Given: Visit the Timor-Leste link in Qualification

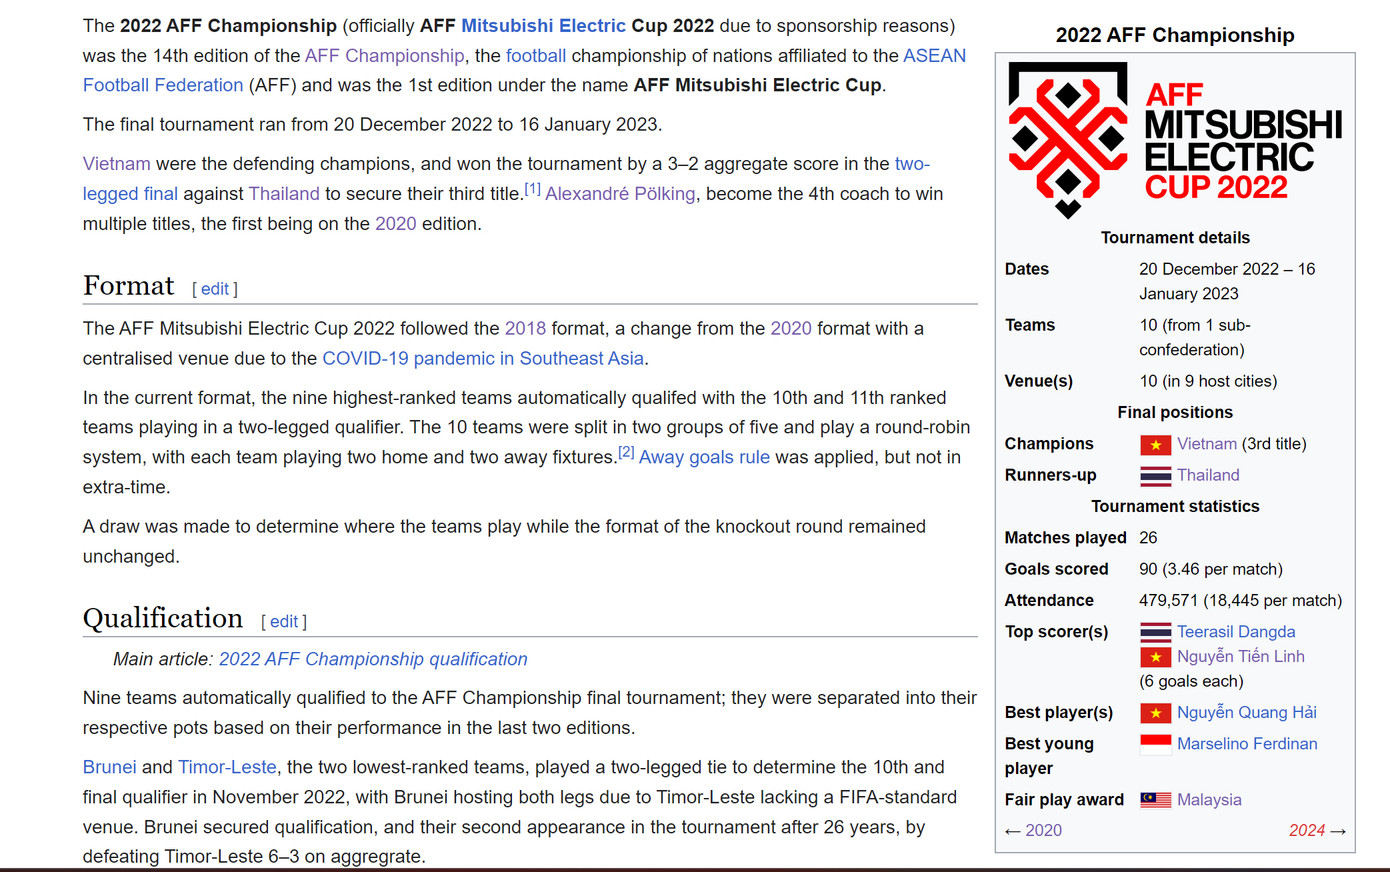Looking at the screenshot, I should pos(227,767).
